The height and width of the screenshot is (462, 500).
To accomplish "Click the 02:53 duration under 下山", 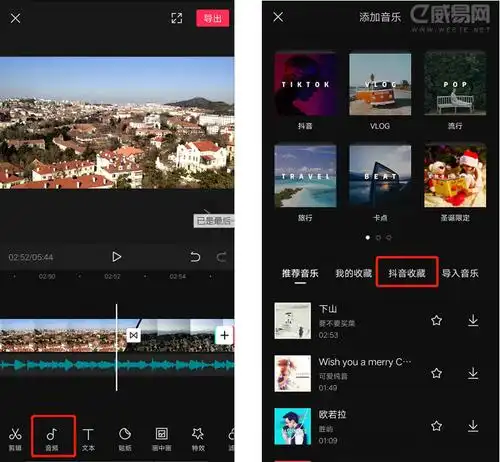I will pos(328,335).
